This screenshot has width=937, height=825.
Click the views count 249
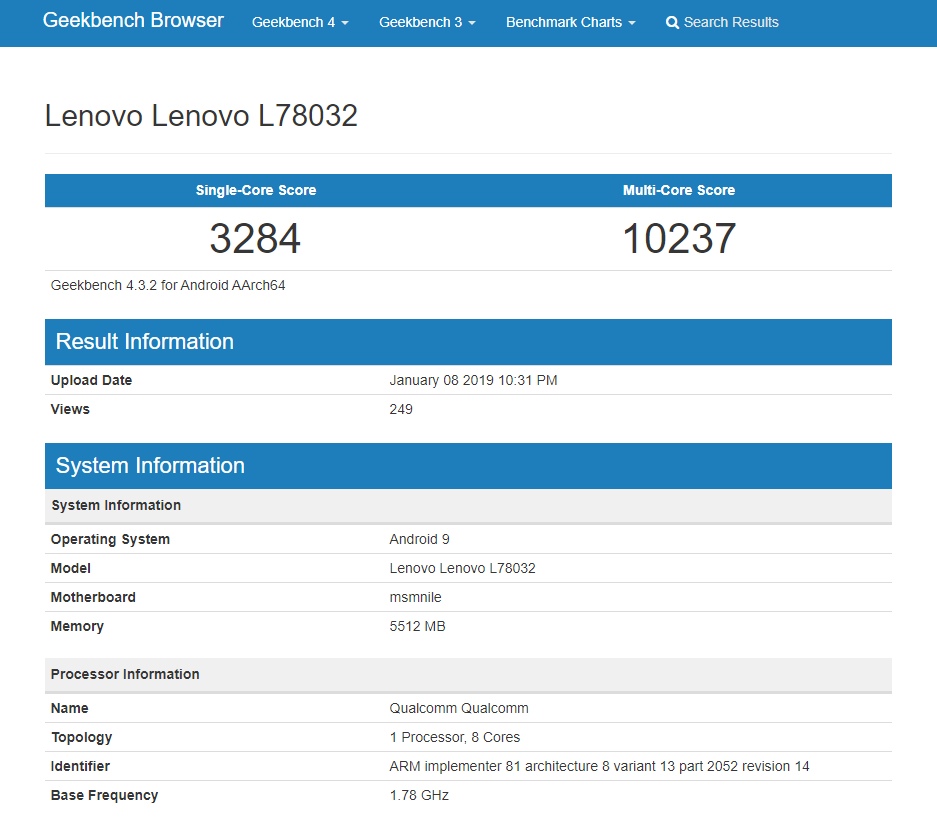(x=401, y=409)
